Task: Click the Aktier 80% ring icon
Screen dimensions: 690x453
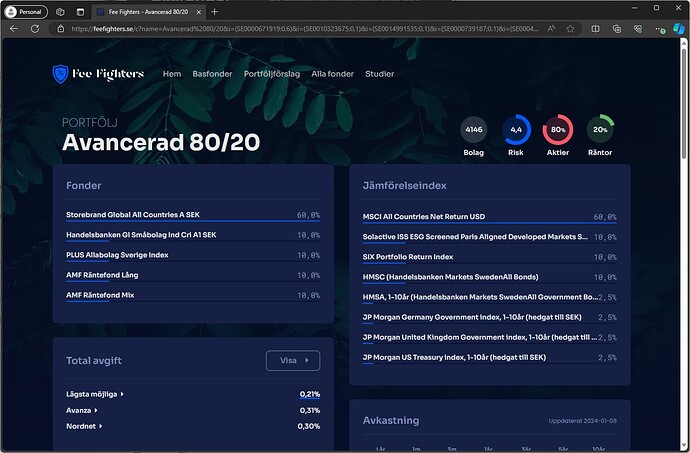Action: [558, 130]
